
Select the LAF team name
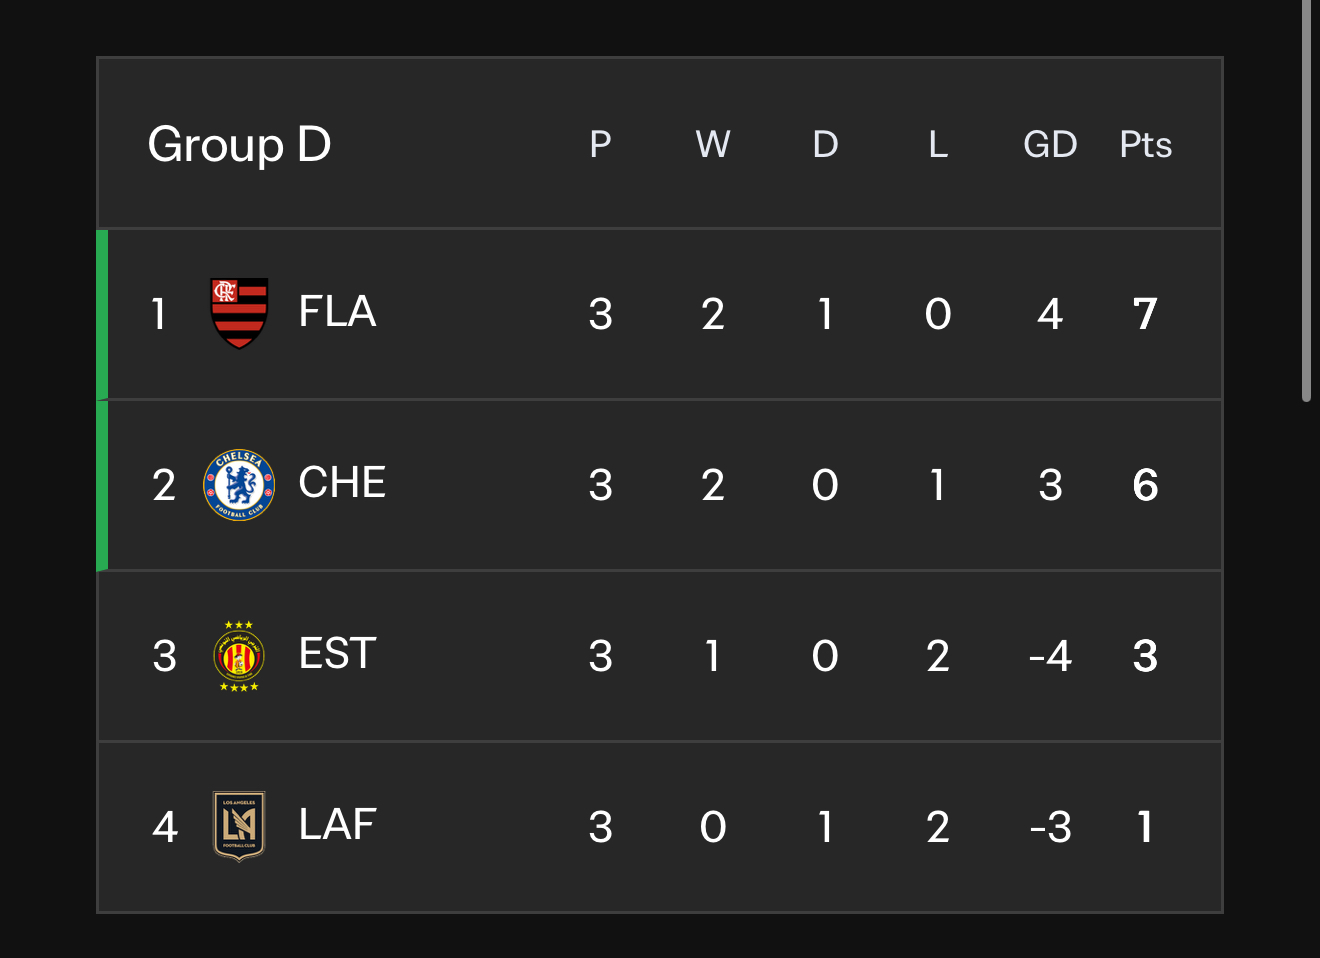[337, 825]
